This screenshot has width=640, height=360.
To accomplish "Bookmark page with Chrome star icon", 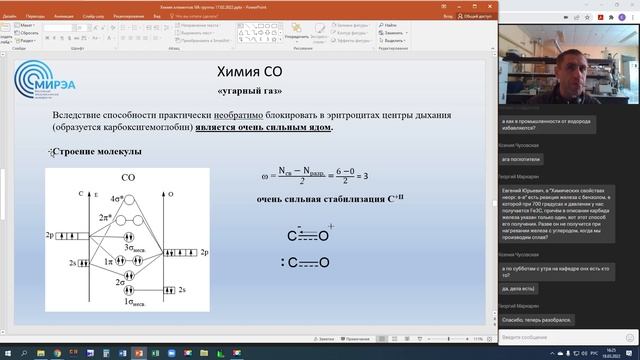I will pyautogui.click(x=587, y=18).
